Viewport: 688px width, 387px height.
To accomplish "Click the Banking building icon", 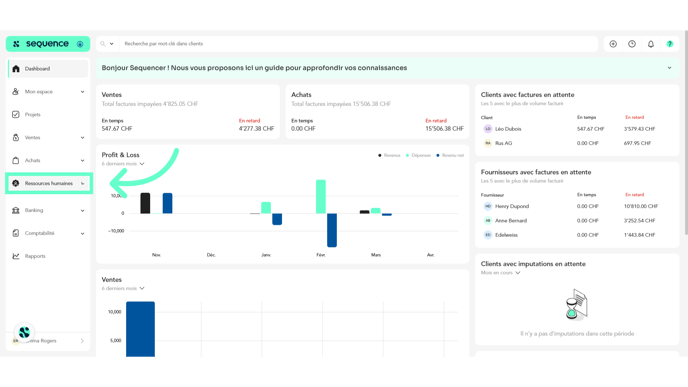I will click(x=16, y=210).
